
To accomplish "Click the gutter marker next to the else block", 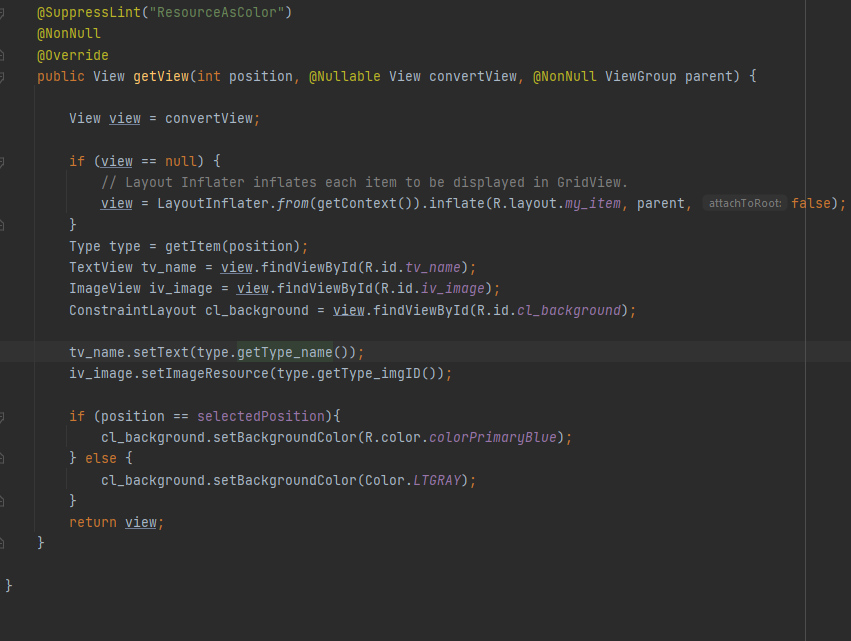I will pyautogui.click(x=6, y=457).
